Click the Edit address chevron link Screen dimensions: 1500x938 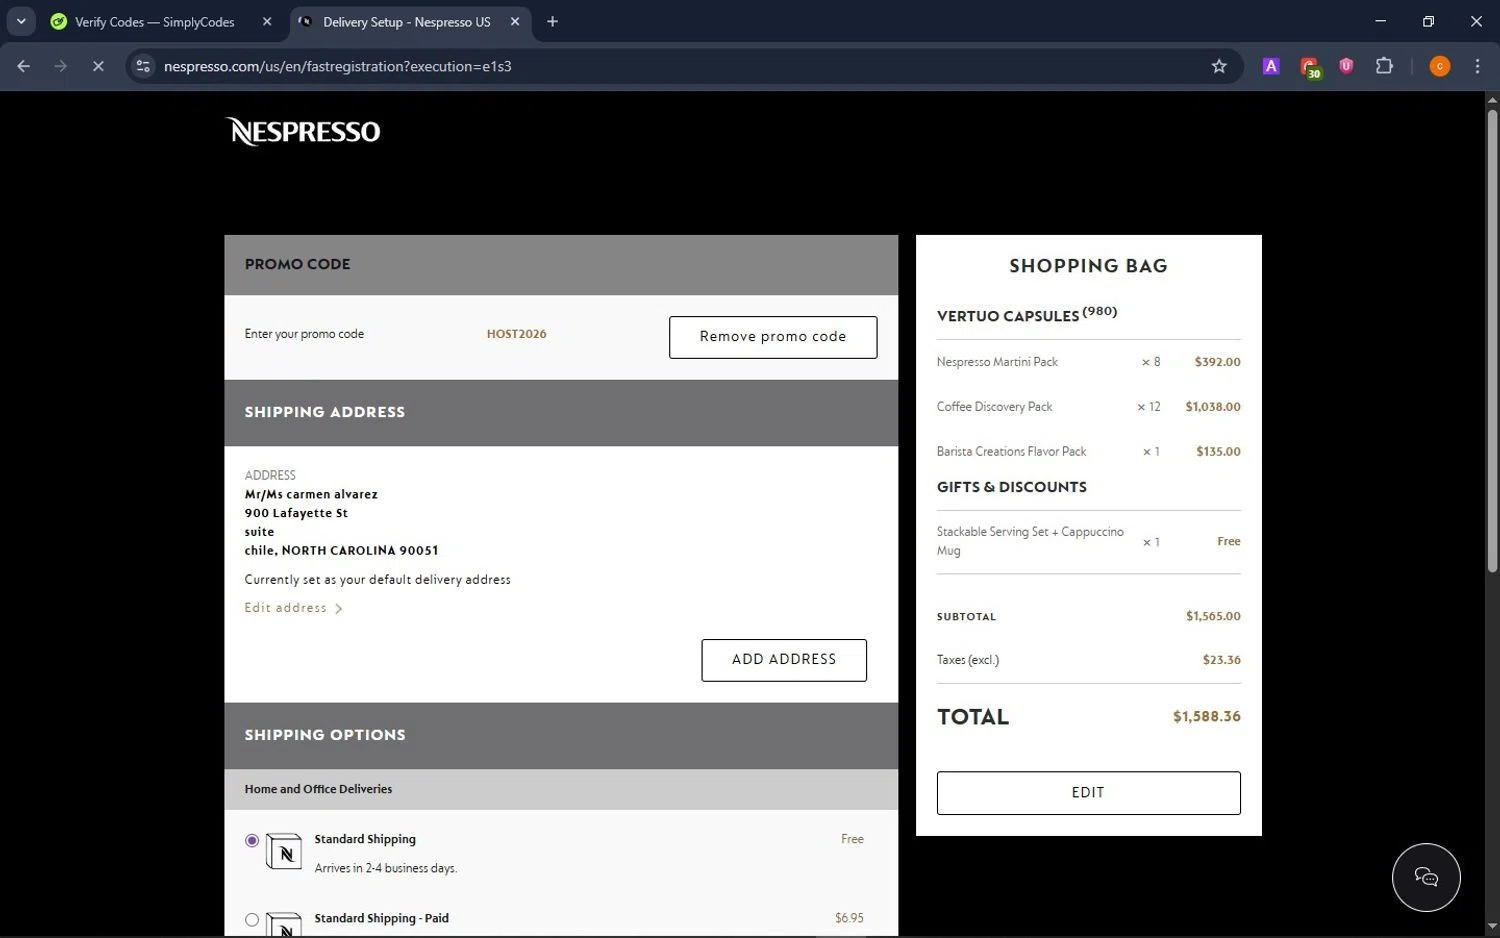click(293, 608)
